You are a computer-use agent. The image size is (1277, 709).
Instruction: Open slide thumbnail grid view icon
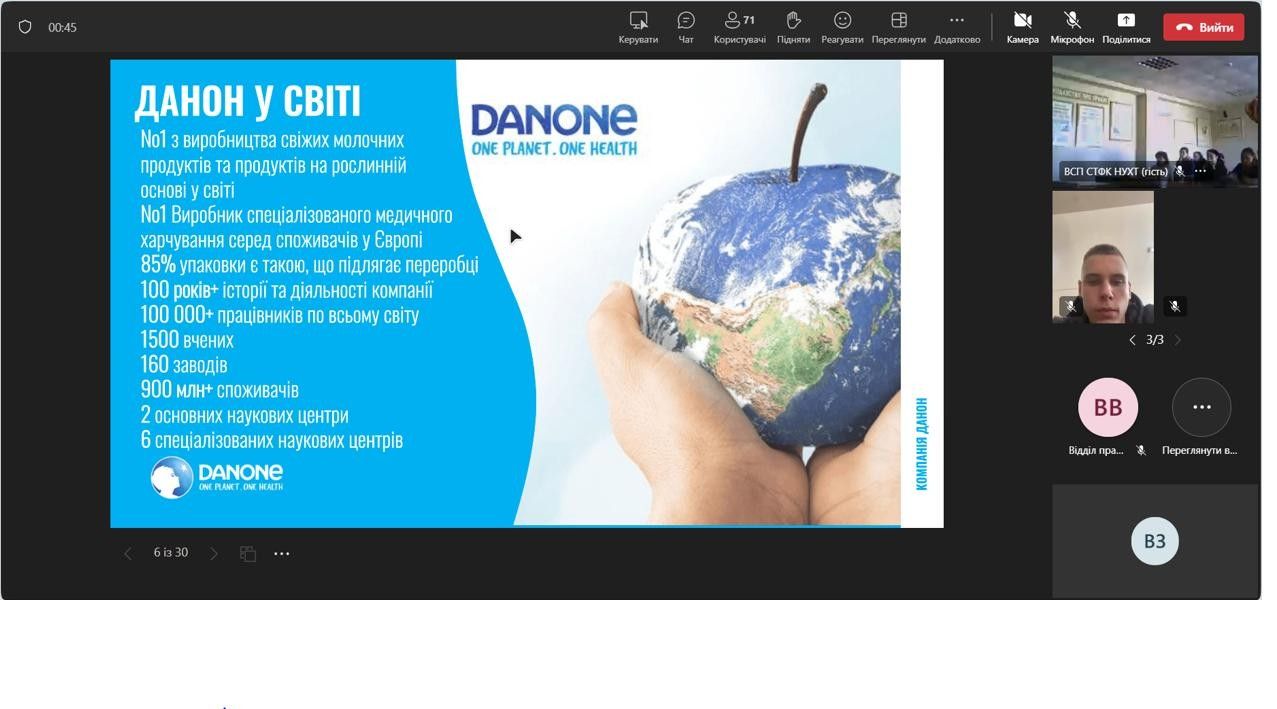click(x=248, y=553)
